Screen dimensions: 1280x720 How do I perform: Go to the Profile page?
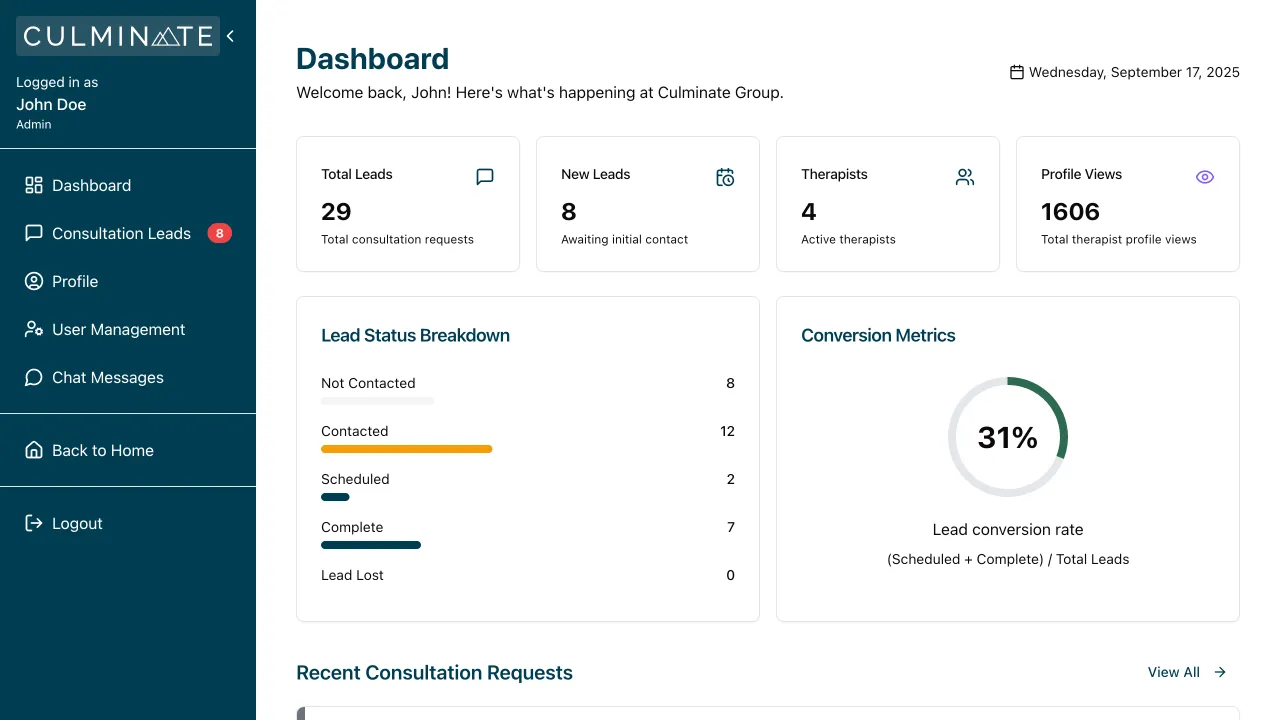point(75,281)
